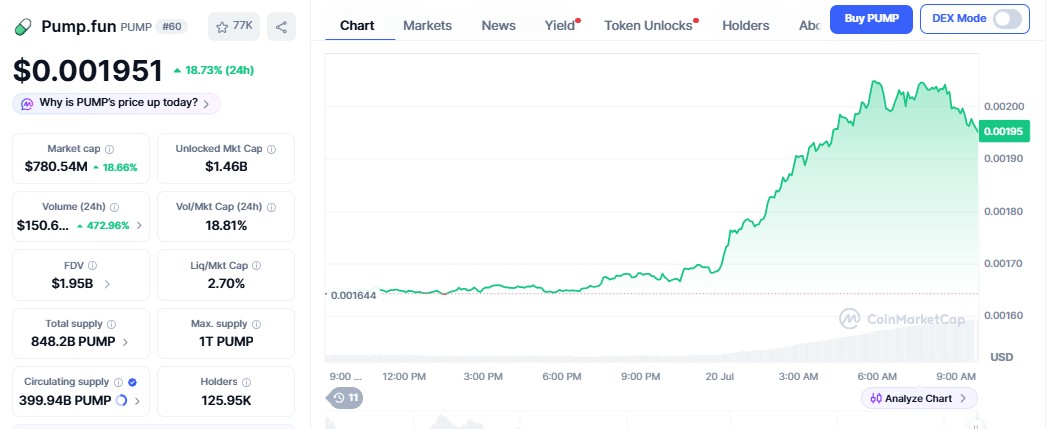Open chevron on Why is PUMP's price up
Screen dimensions: 1047x429
[206, 104]
